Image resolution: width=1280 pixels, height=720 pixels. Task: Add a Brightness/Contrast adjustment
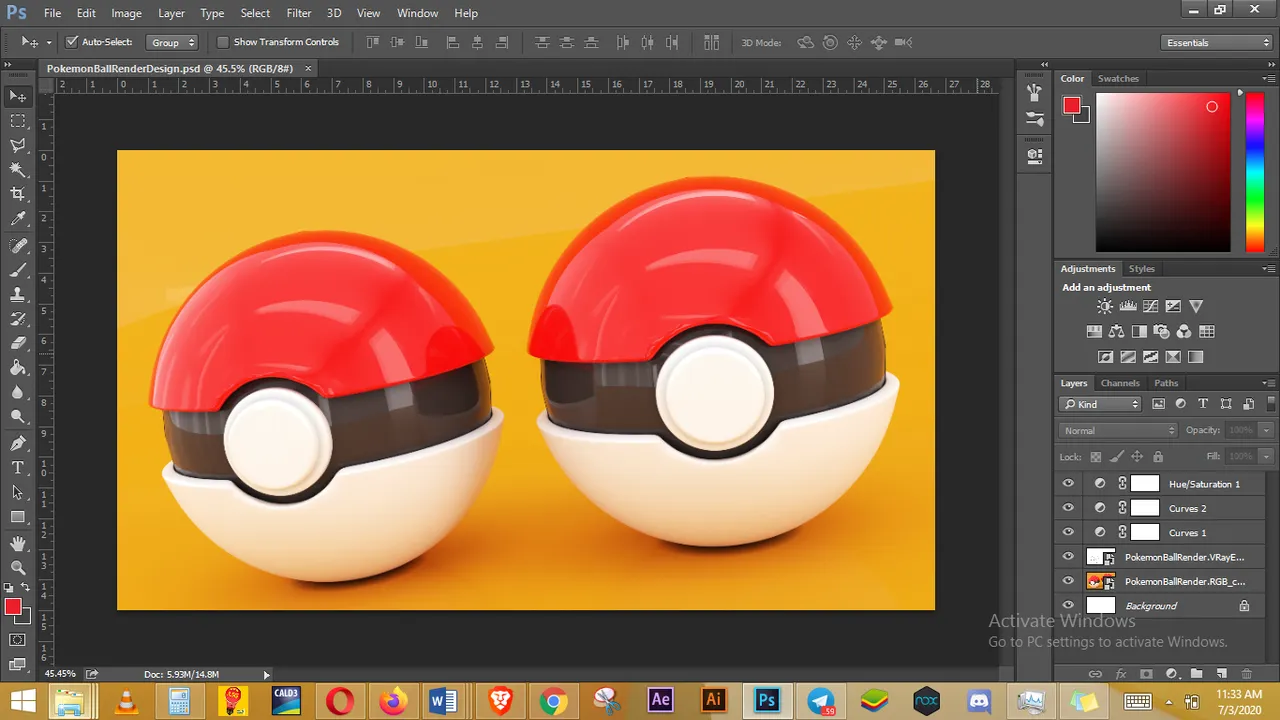pos(1105,307)
